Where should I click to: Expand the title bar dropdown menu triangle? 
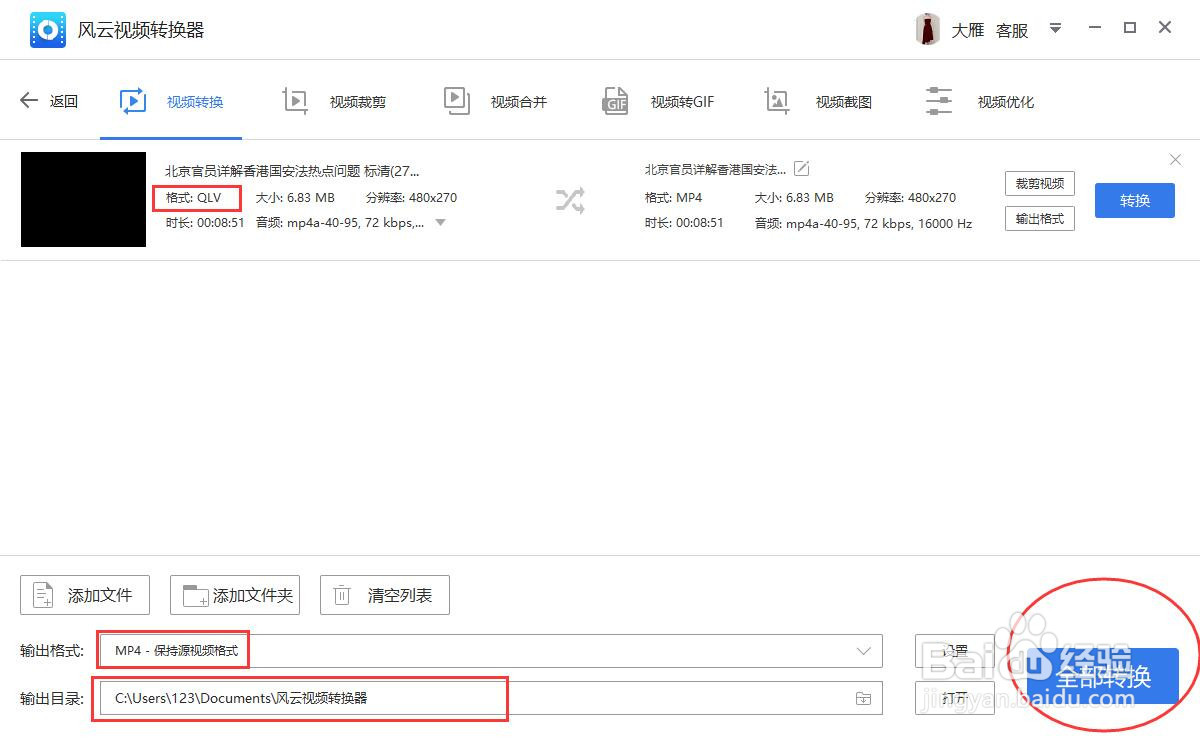[x=1056, y=29]
